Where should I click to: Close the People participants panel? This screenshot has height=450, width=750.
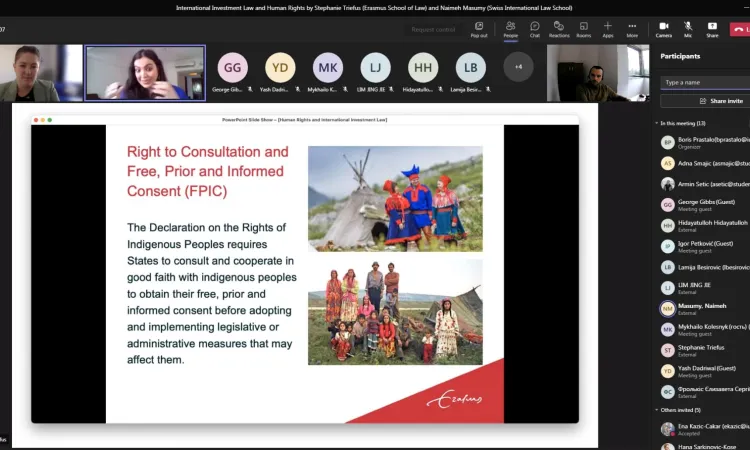coord(511,28)
